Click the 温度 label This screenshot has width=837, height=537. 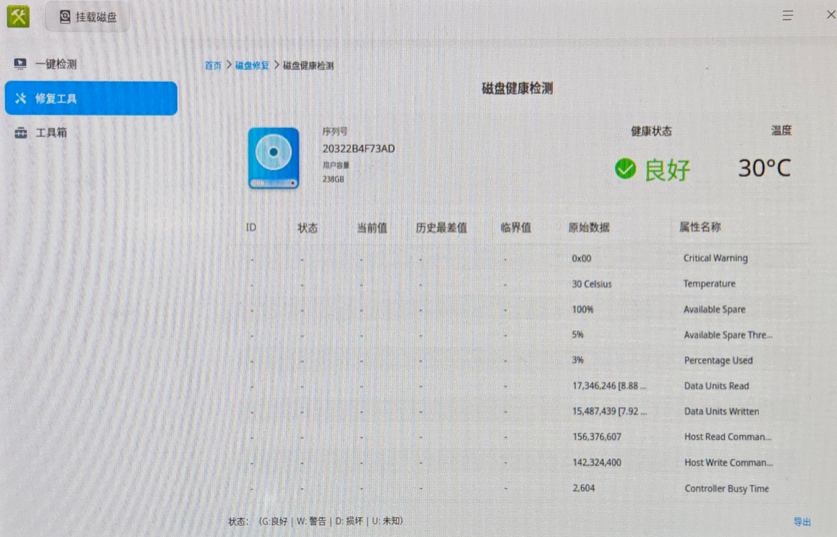click(781, 131)
